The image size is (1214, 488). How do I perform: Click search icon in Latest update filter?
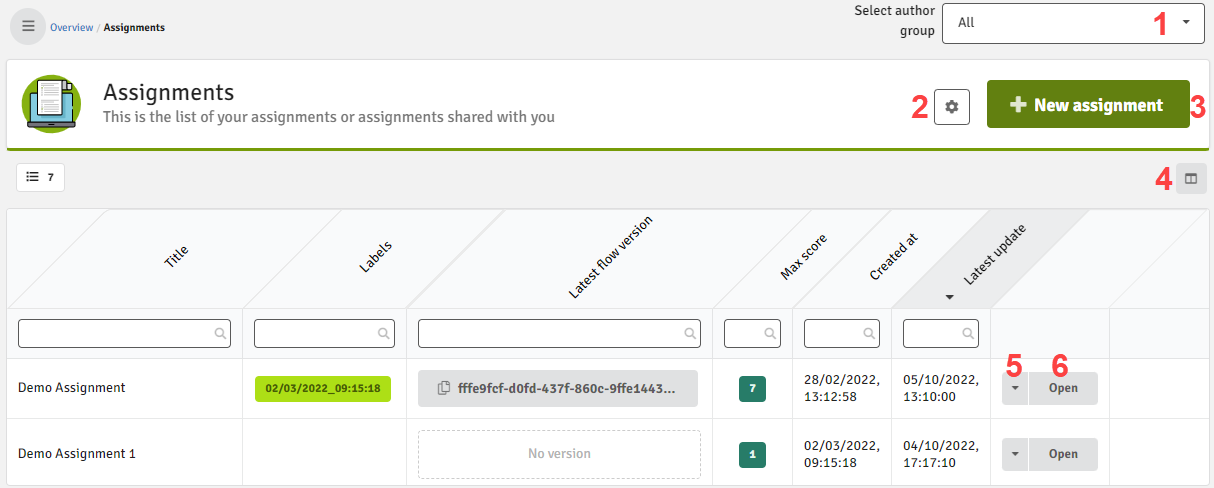click(x=968, y=334)
